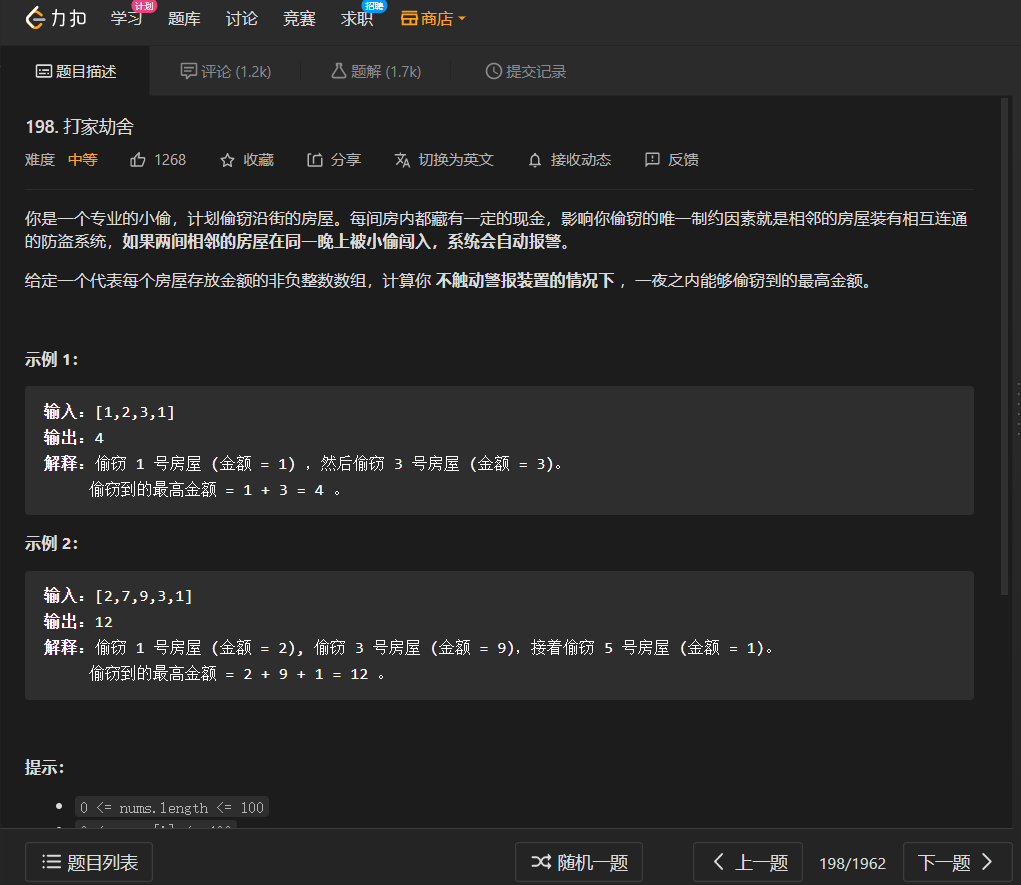Open the 竞赛 contest page
Image resolution: width=1021 pixels, height=885 pixels.
pyautogui.click(x=300, y=19)
